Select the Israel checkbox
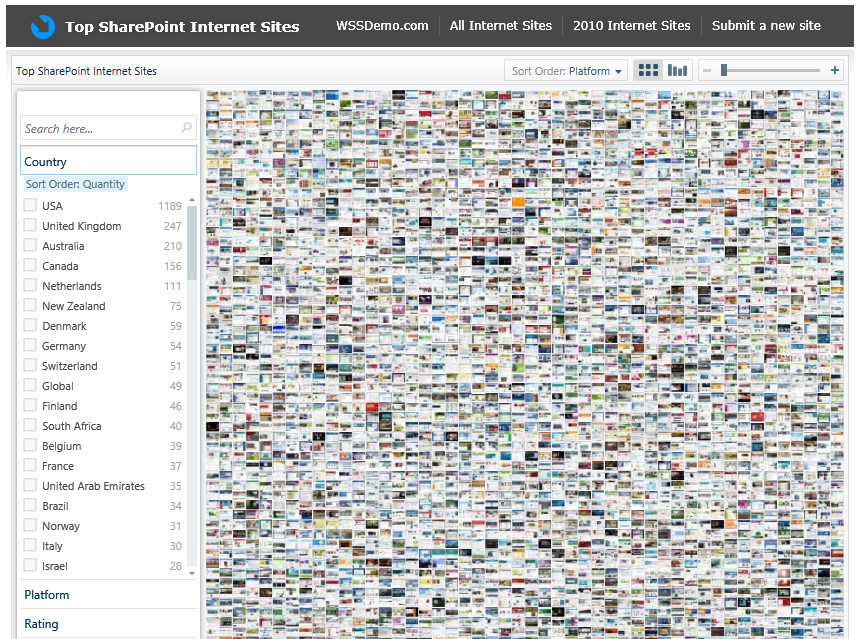Viewport: 862px width, 639px height. tap(30, 566)
